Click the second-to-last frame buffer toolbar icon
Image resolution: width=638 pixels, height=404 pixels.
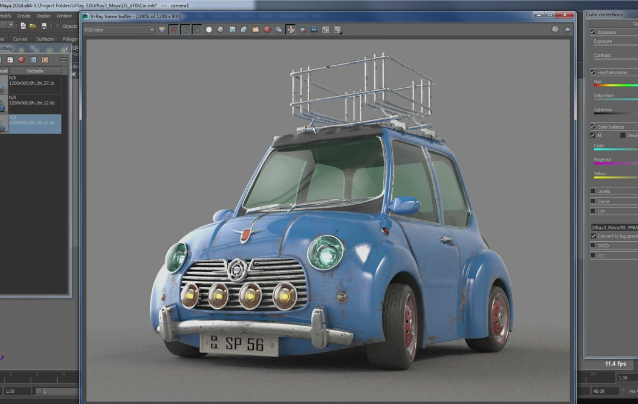coord(326,30)
